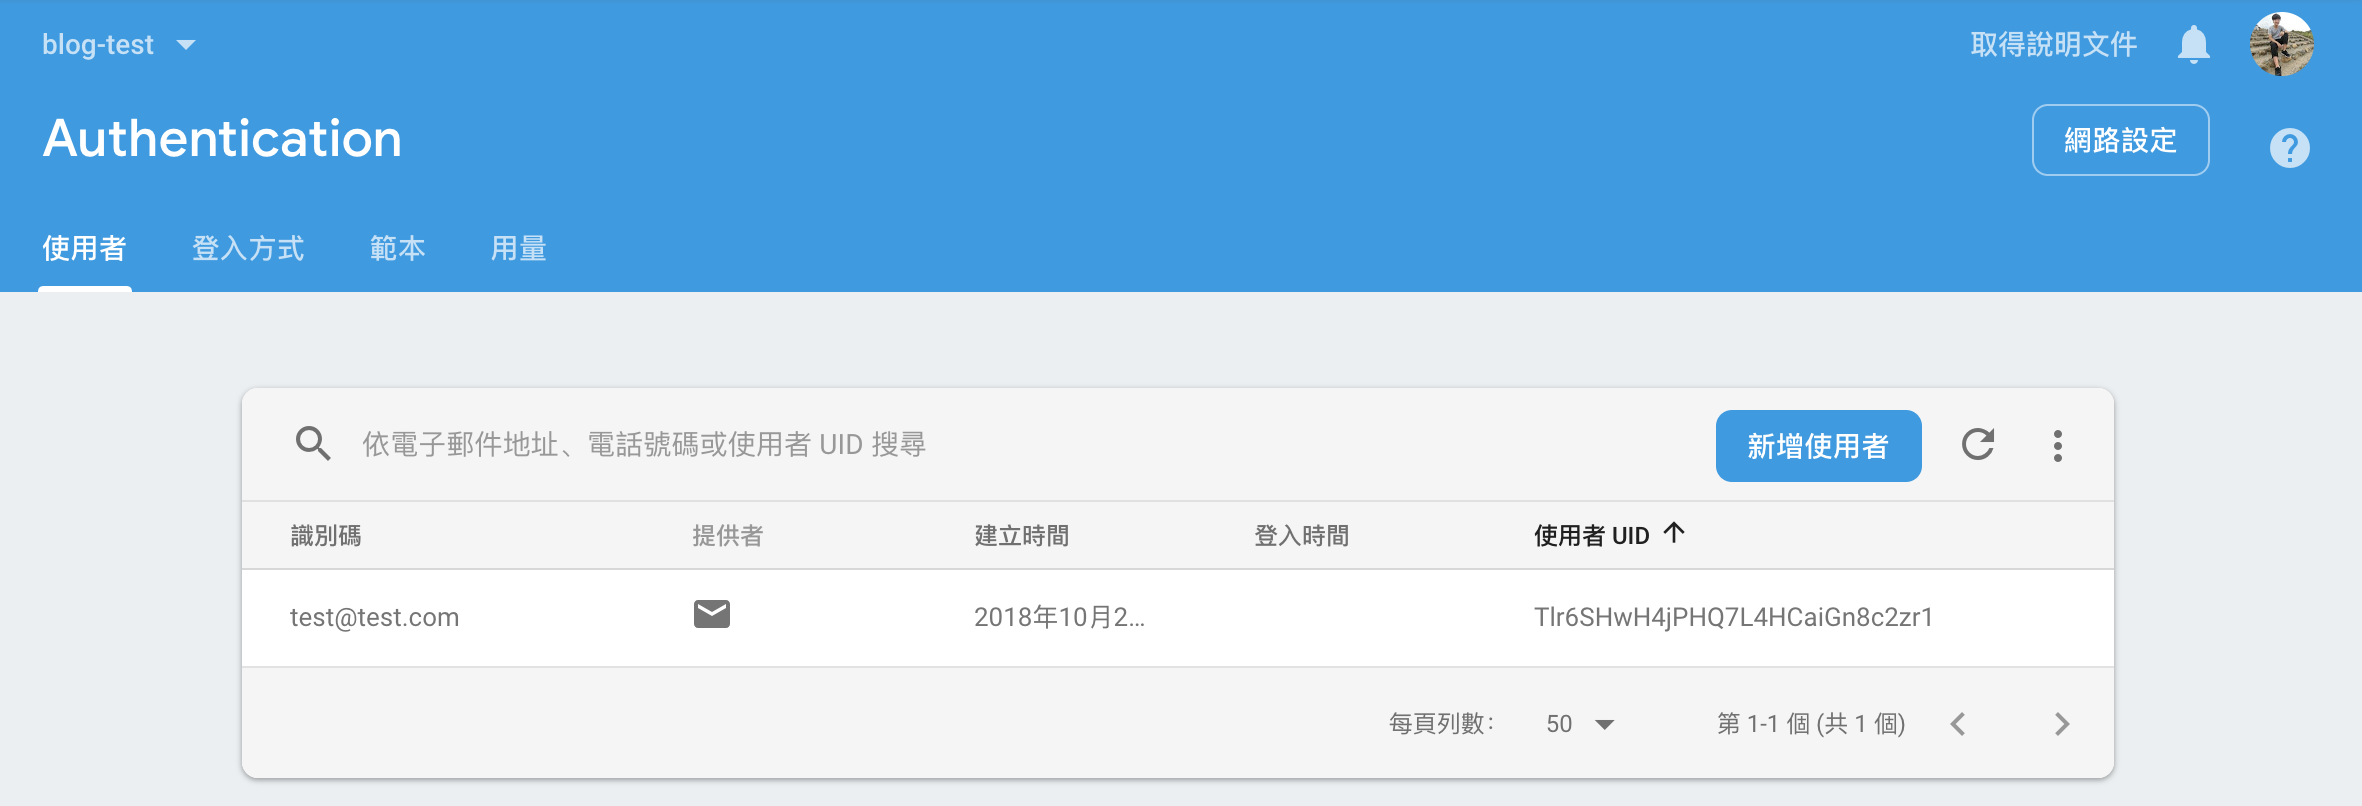
Task: Open the three-dot more options menu
Action: [x=2057, y=446]
